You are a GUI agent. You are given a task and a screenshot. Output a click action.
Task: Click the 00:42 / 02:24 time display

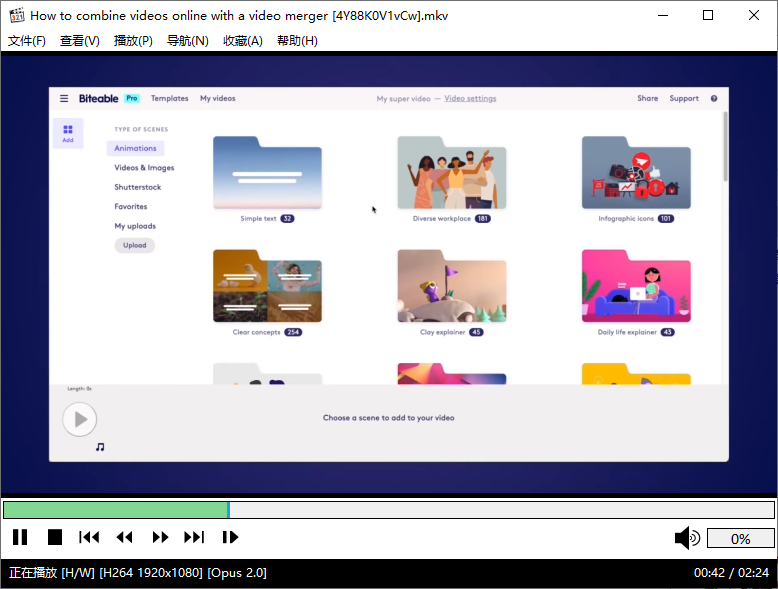coord(731,573)
